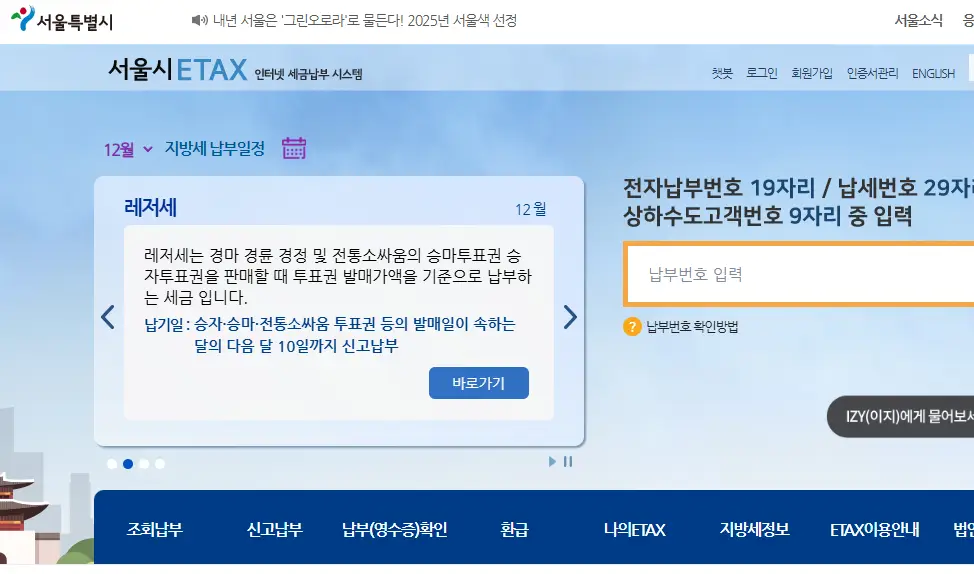Image resolution: width=974 pixels, height=574 pixels.
Task: Pause the slideshow carousel
Action: [568, 462]
